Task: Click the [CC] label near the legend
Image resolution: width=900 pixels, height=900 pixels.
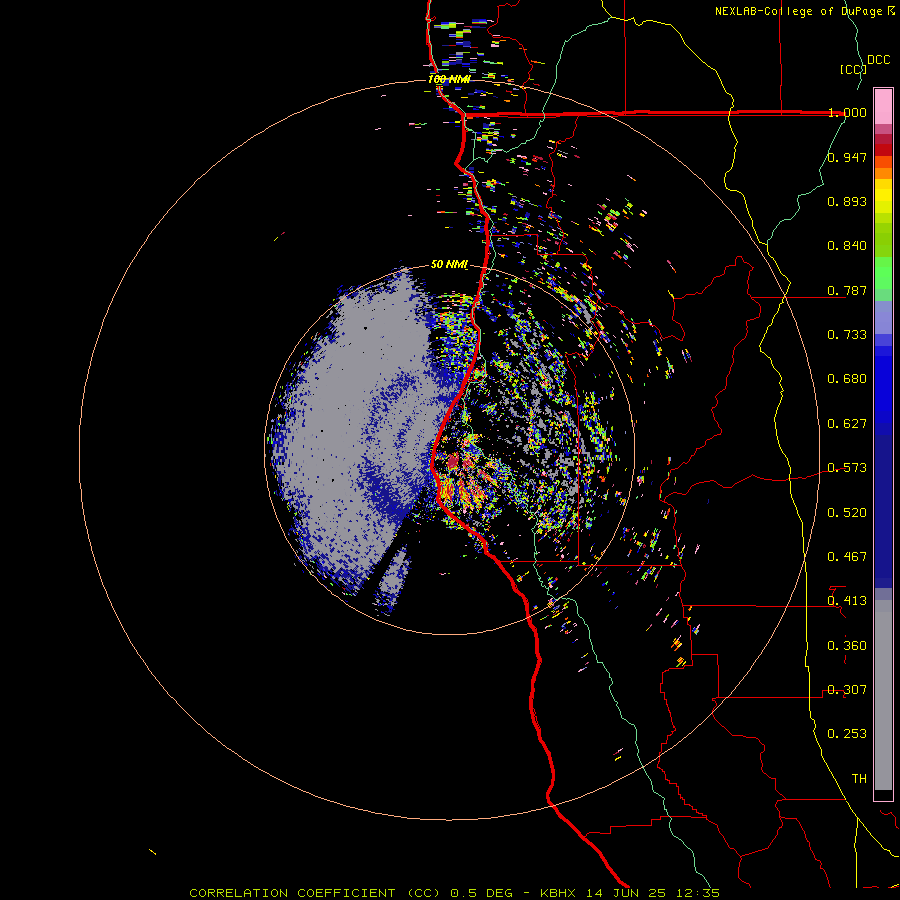Action: tap(853, 69)
